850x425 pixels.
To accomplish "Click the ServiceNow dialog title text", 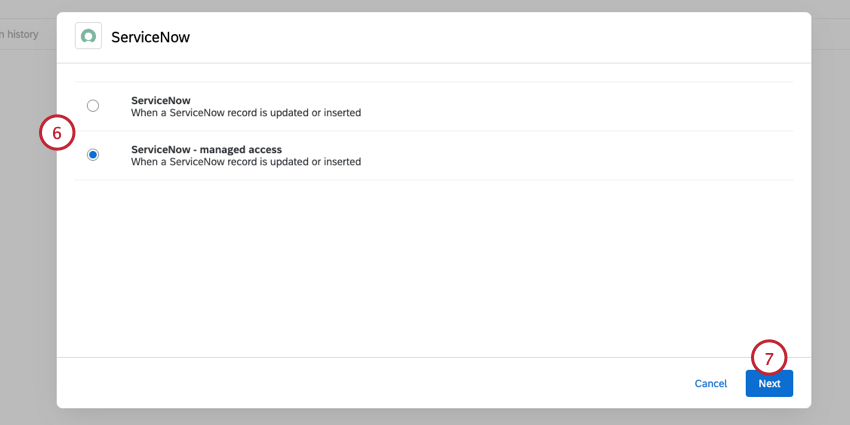I will (150, 37).
